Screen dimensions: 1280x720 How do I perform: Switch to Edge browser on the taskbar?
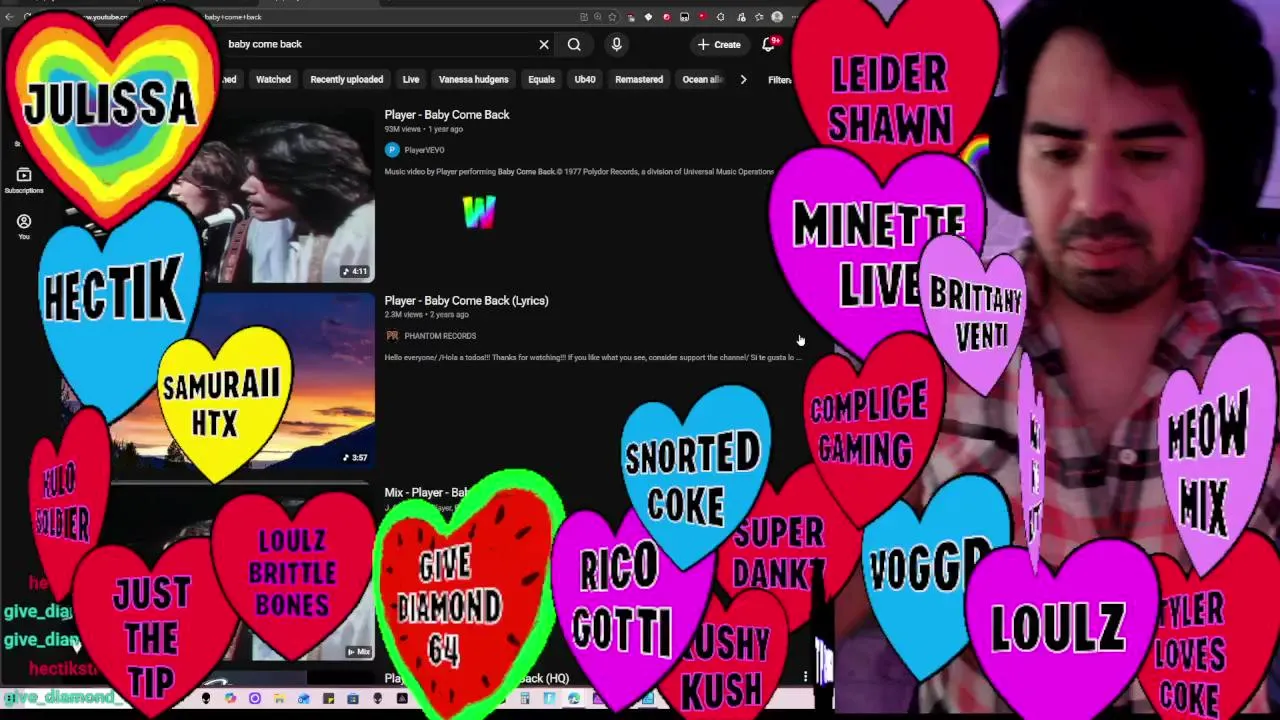click(x=574, y=698)
